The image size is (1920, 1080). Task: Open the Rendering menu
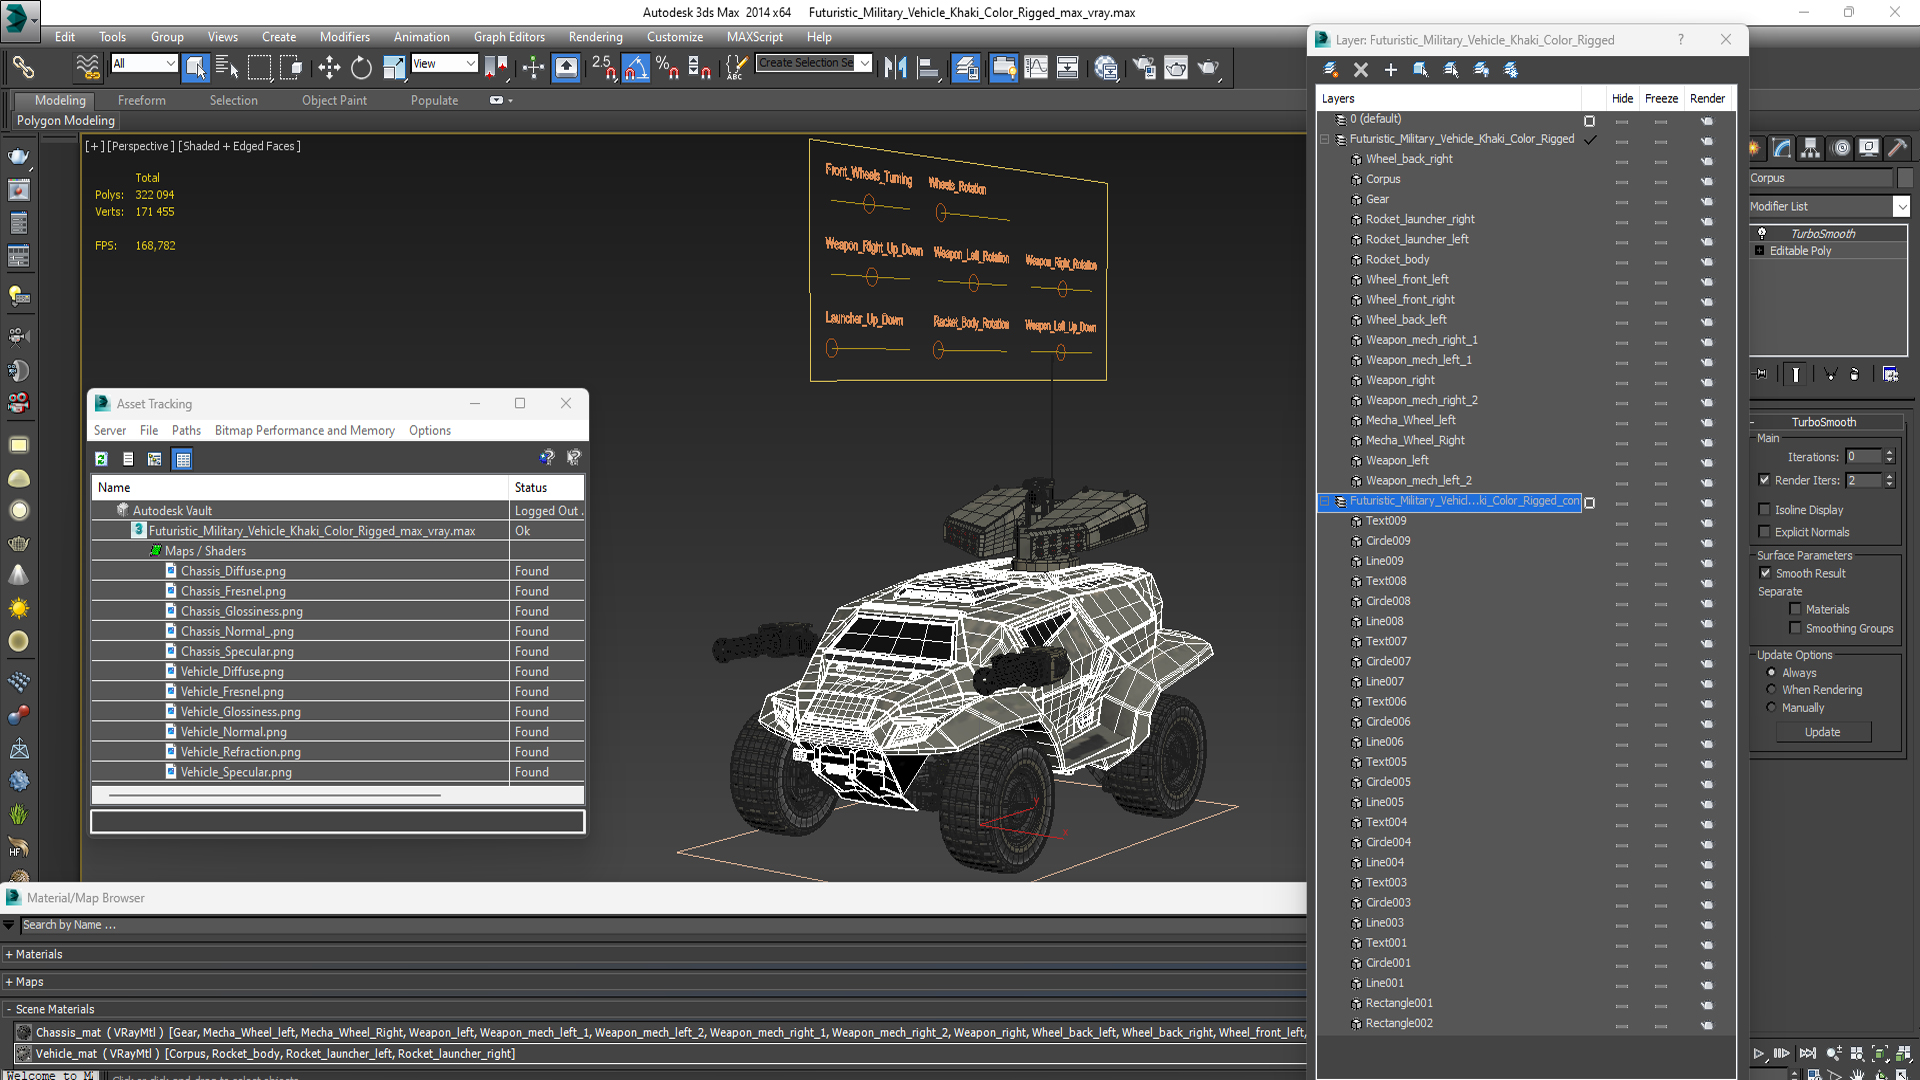click(x=595, y=37)
